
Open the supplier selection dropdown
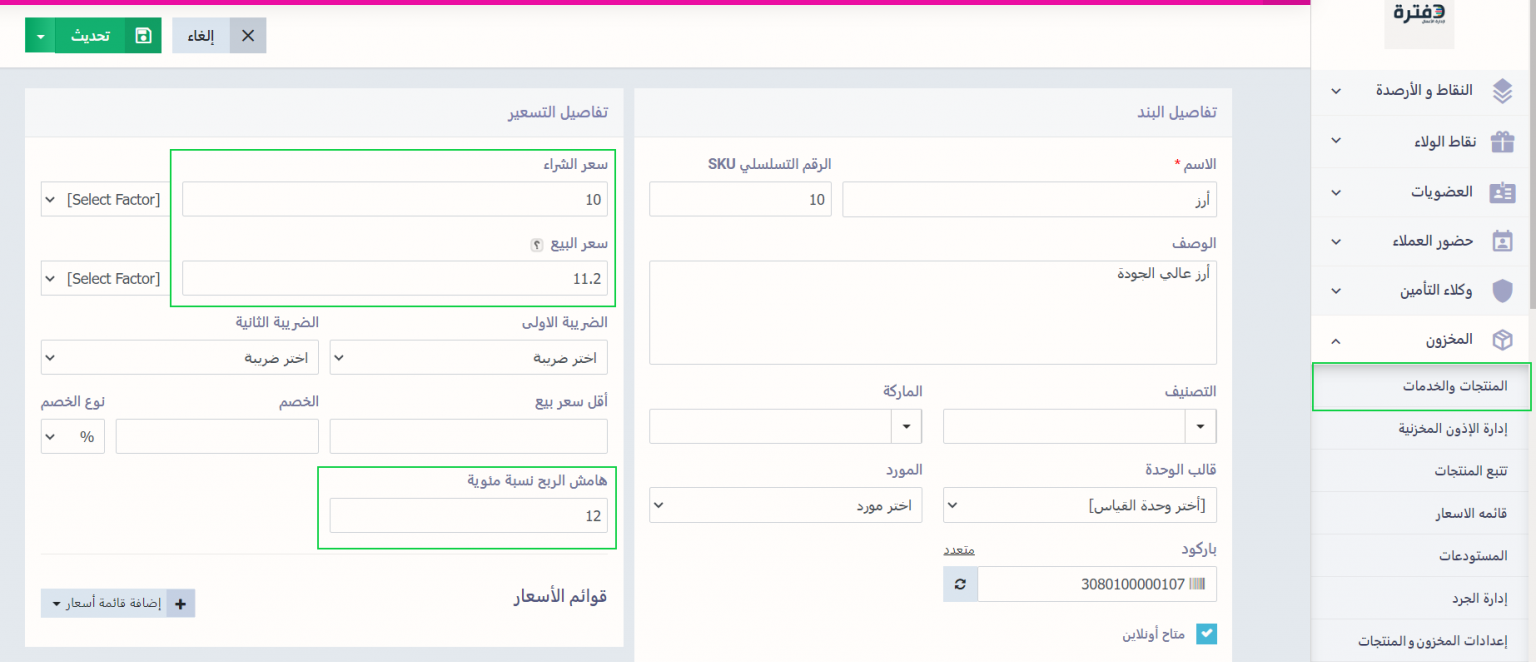(785, 505)
